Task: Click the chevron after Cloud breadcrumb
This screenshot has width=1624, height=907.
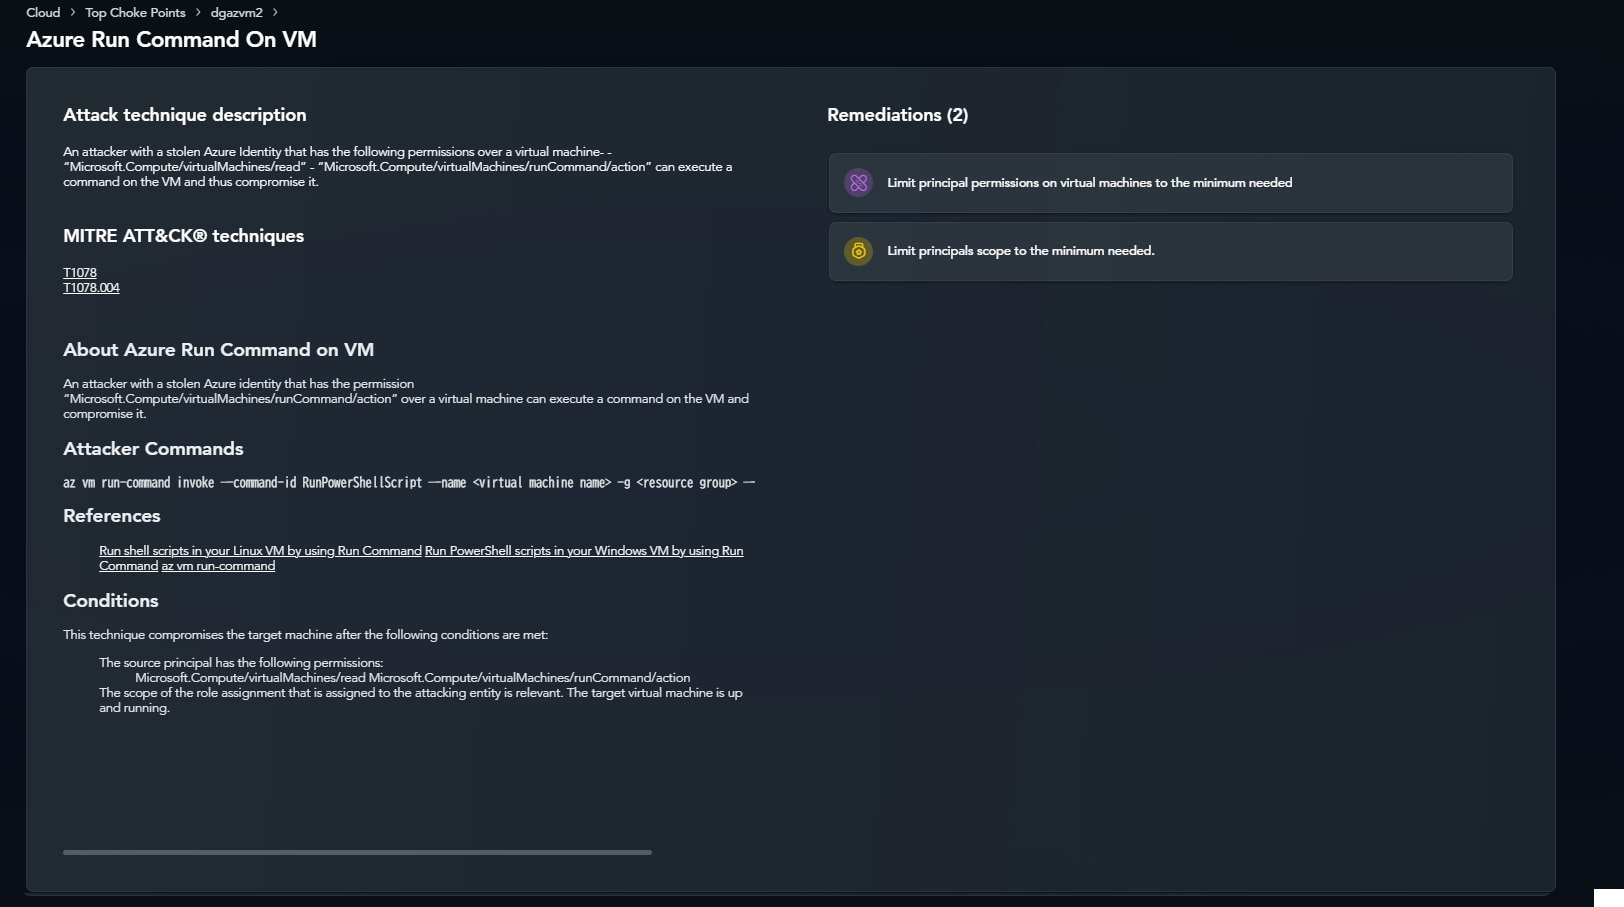Action: (73, 13)
